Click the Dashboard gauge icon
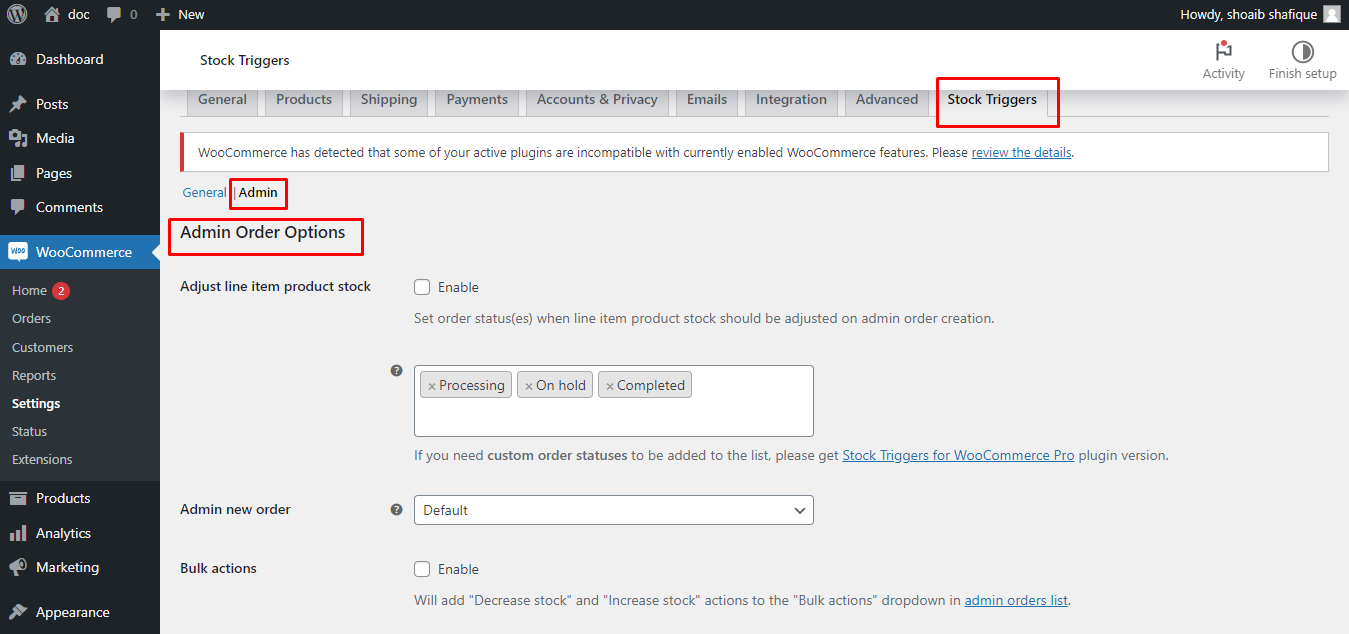Viewport: 1349px width, 634px height. pyautogui.click(x=18, y=59)
